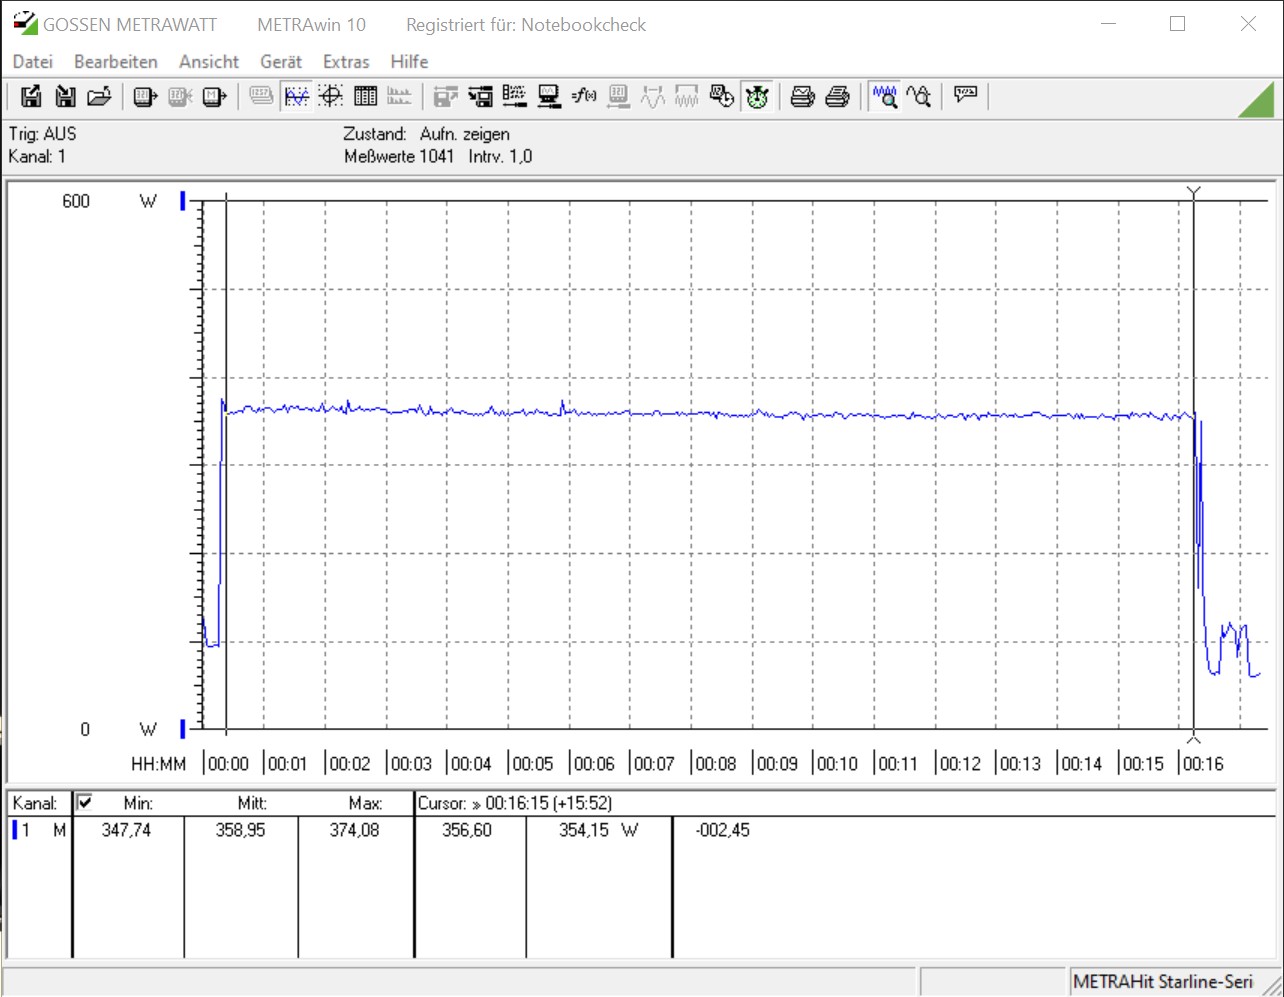Screen dimensions: 1284x997
Task: Click the first printer icon in toolbar
Action: coord(802,96)
